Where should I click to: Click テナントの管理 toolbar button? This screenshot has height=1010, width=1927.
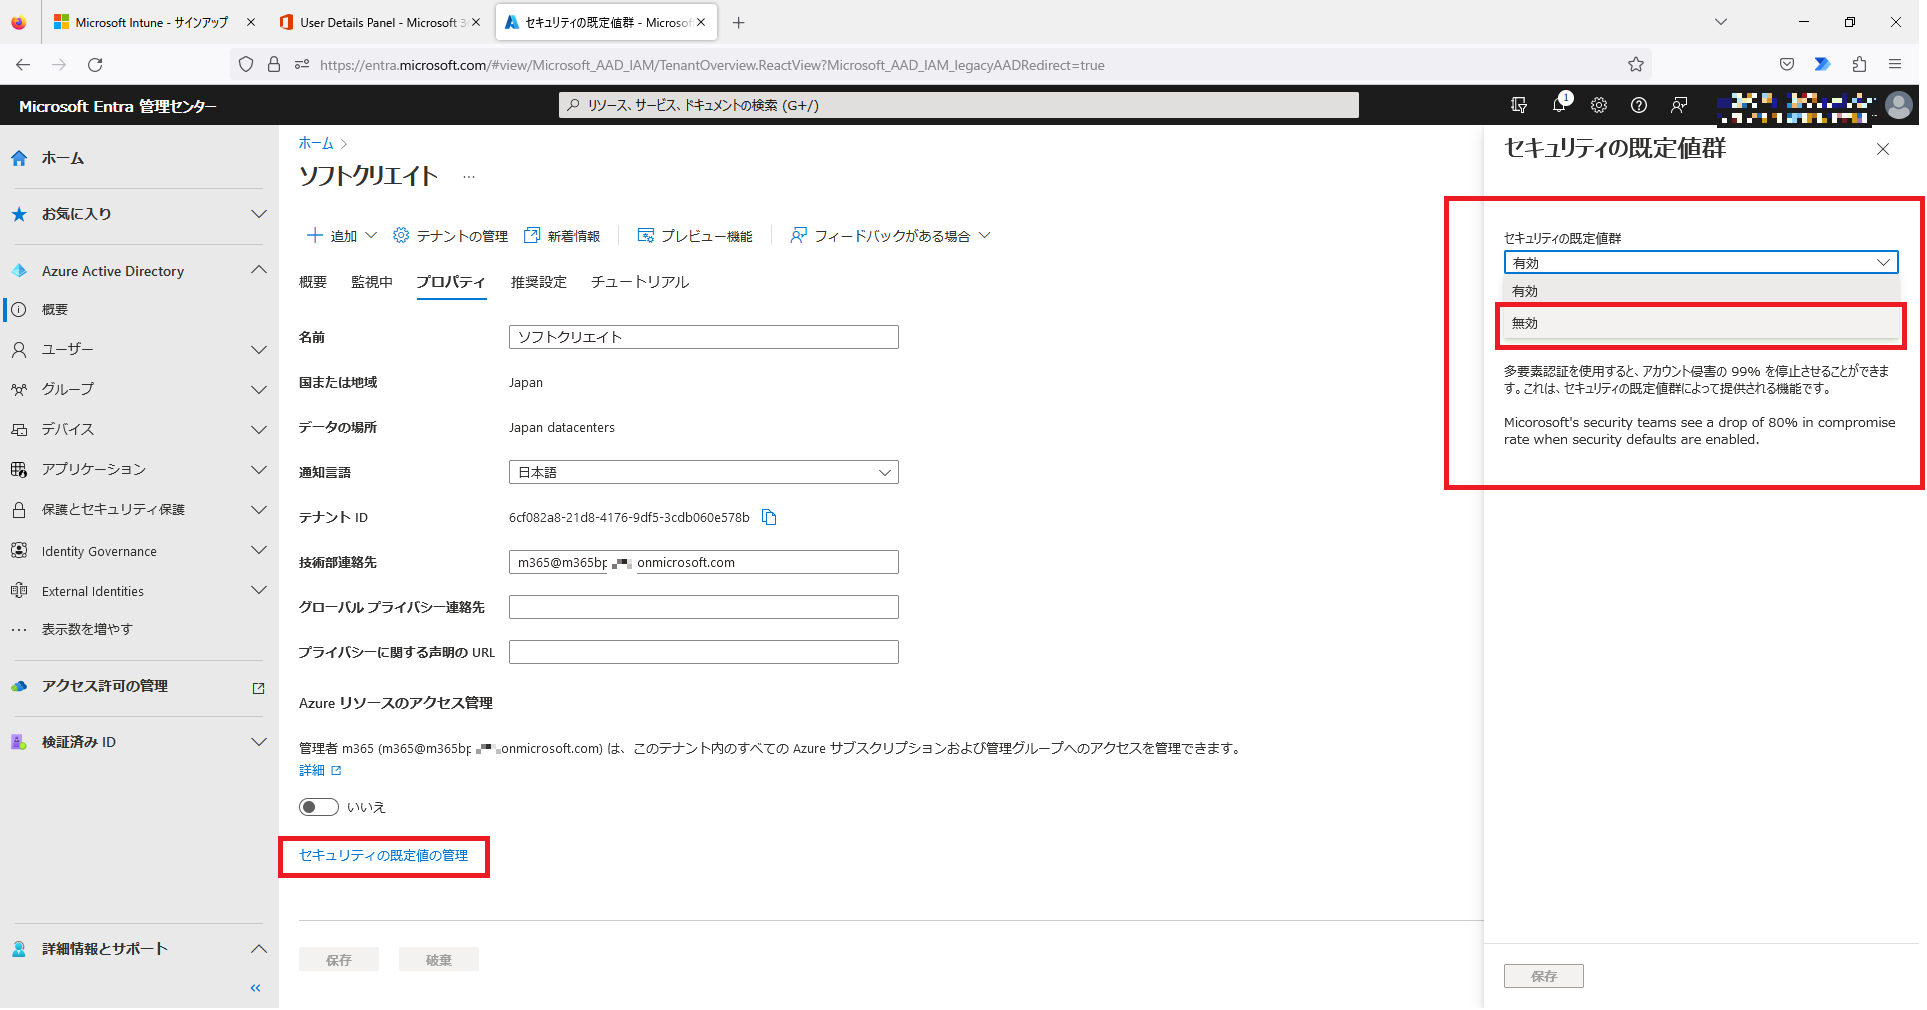pos(451,236)
